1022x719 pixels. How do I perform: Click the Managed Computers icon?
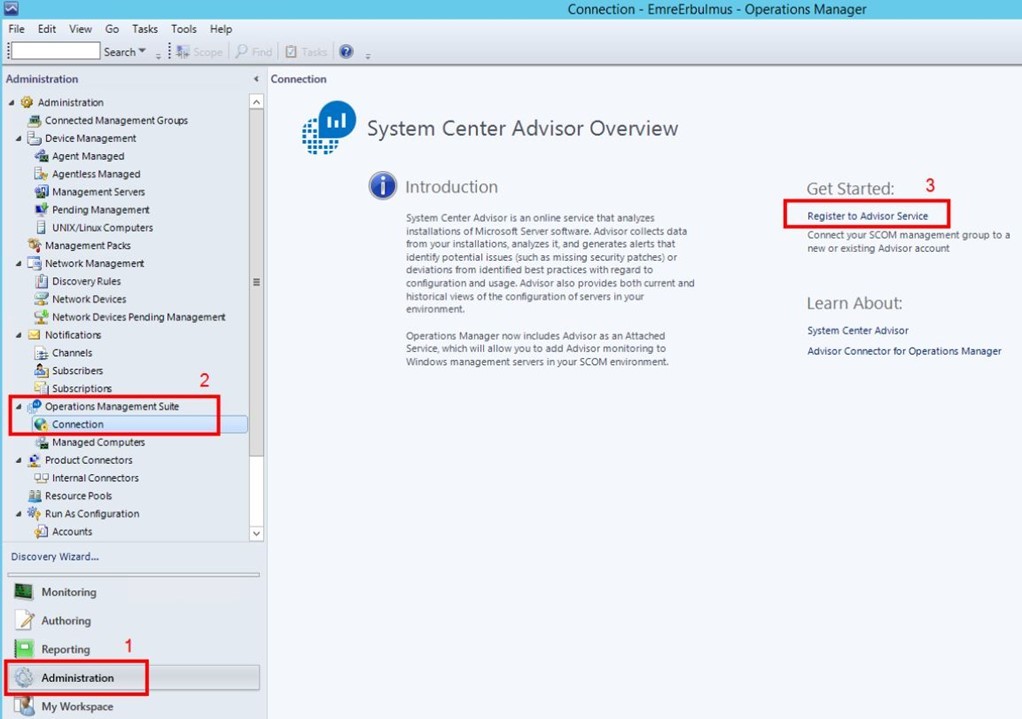[x=41, y=442]
